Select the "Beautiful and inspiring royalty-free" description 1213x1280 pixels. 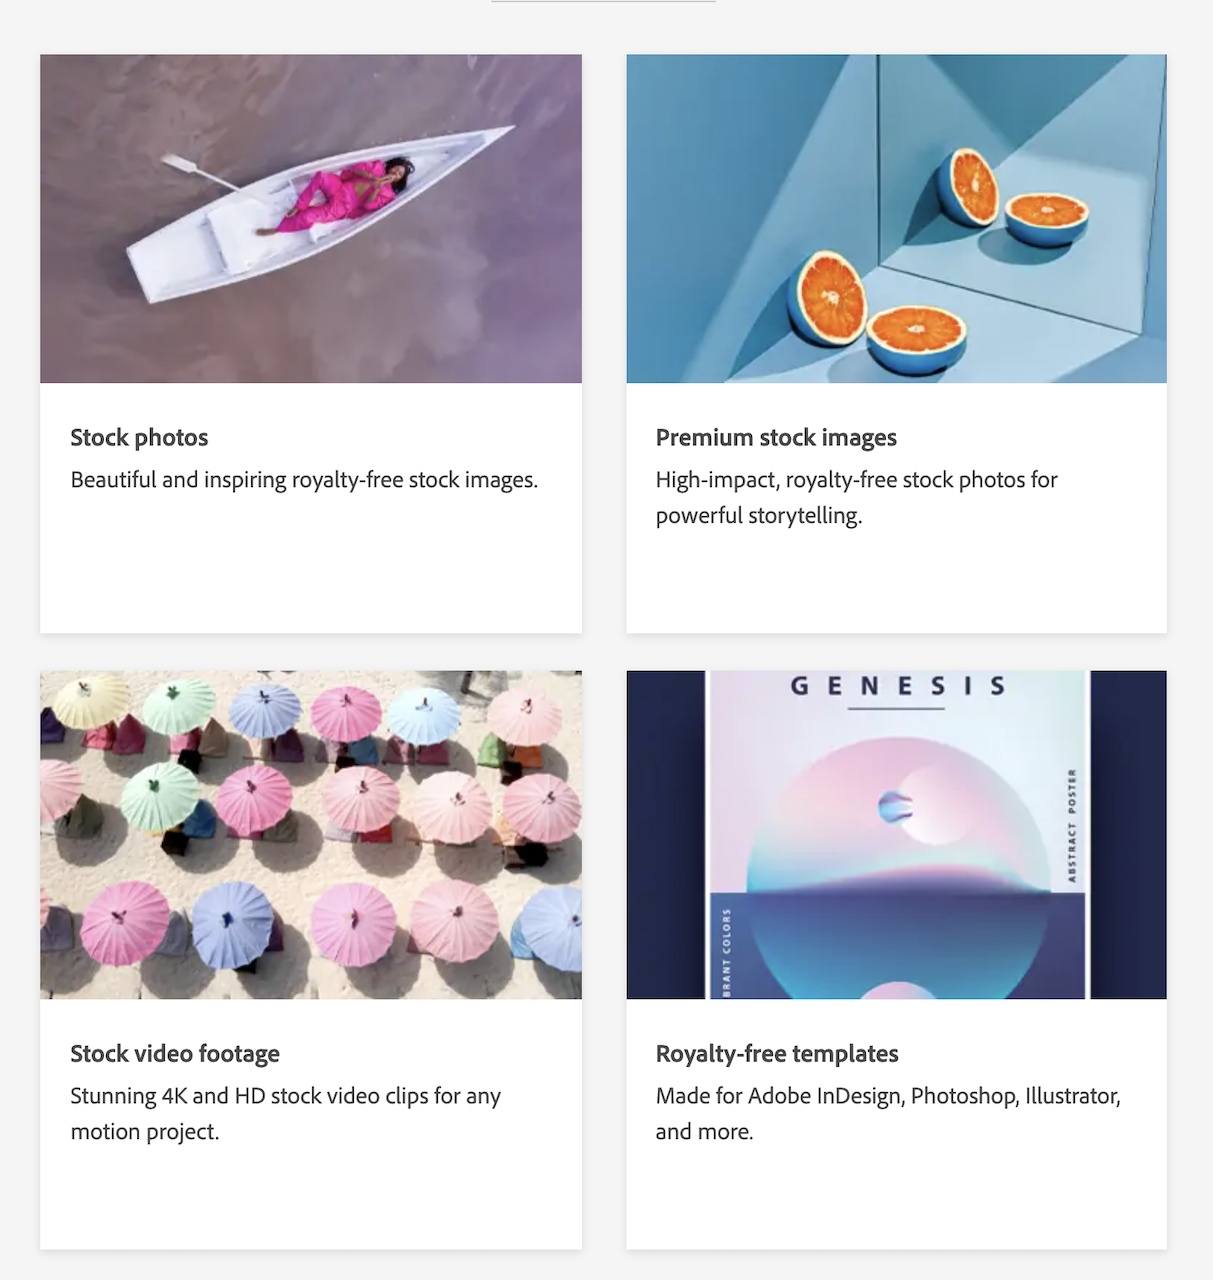tap(304, 480)
